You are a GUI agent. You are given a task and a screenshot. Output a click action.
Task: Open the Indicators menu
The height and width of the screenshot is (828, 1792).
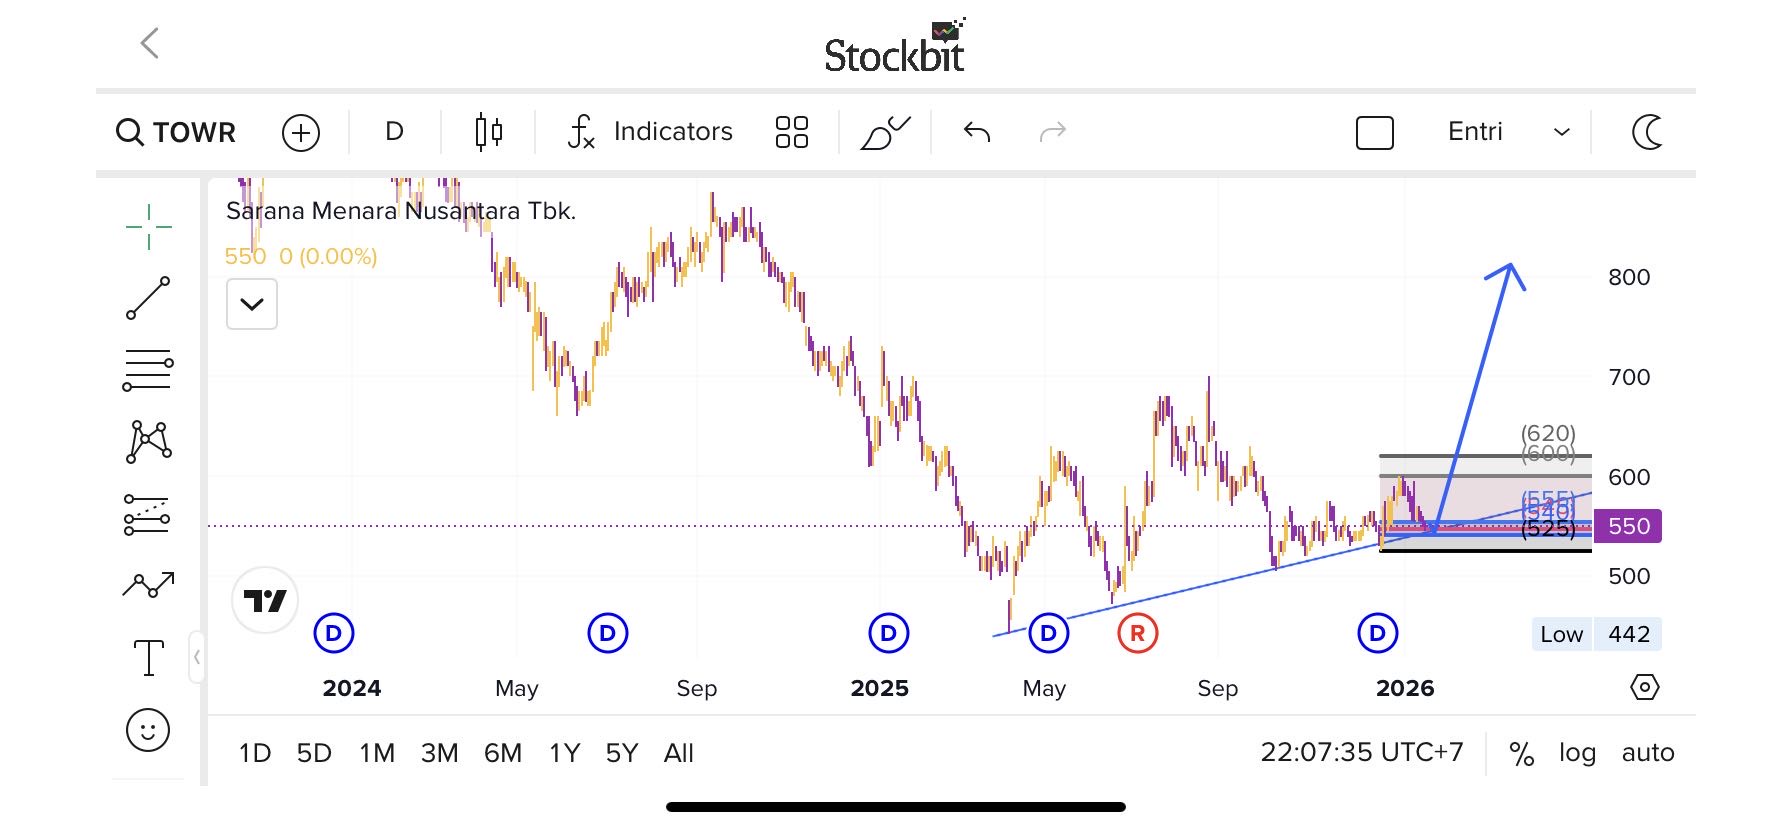[651, 132]
